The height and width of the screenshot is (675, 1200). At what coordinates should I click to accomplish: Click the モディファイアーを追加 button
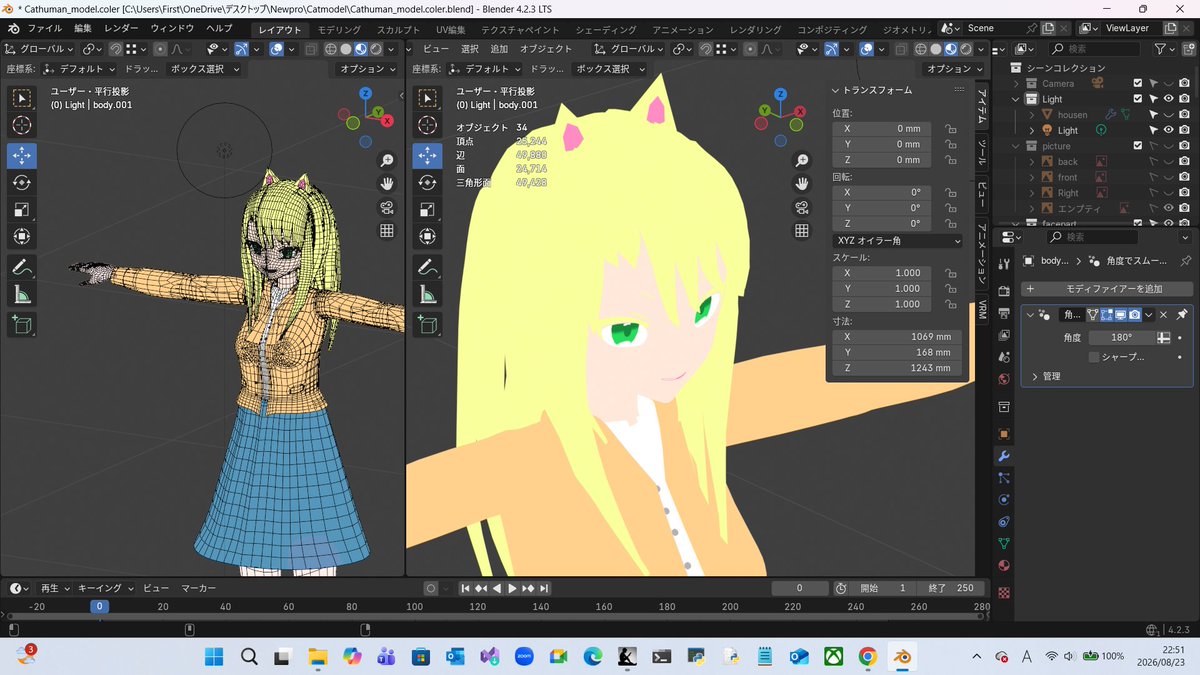1107,288
